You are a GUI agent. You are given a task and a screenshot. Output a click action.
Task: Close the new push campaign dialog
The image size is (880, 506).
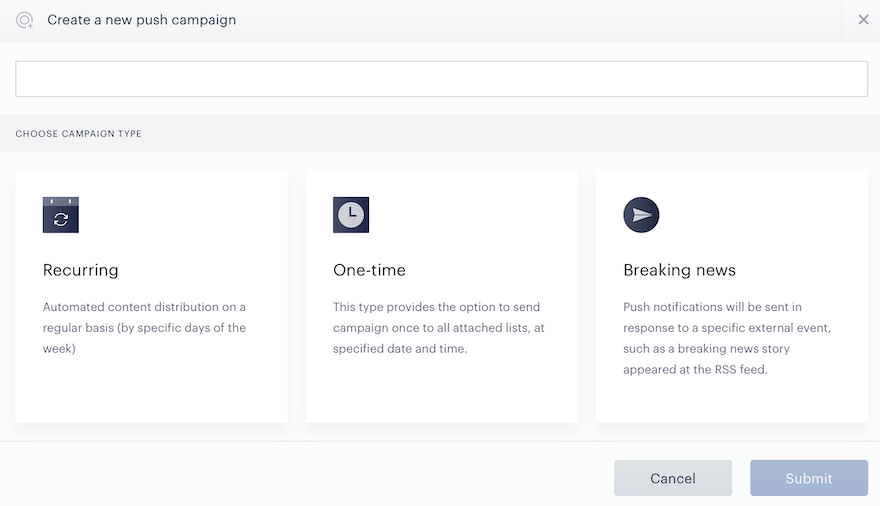pos(863,20)
